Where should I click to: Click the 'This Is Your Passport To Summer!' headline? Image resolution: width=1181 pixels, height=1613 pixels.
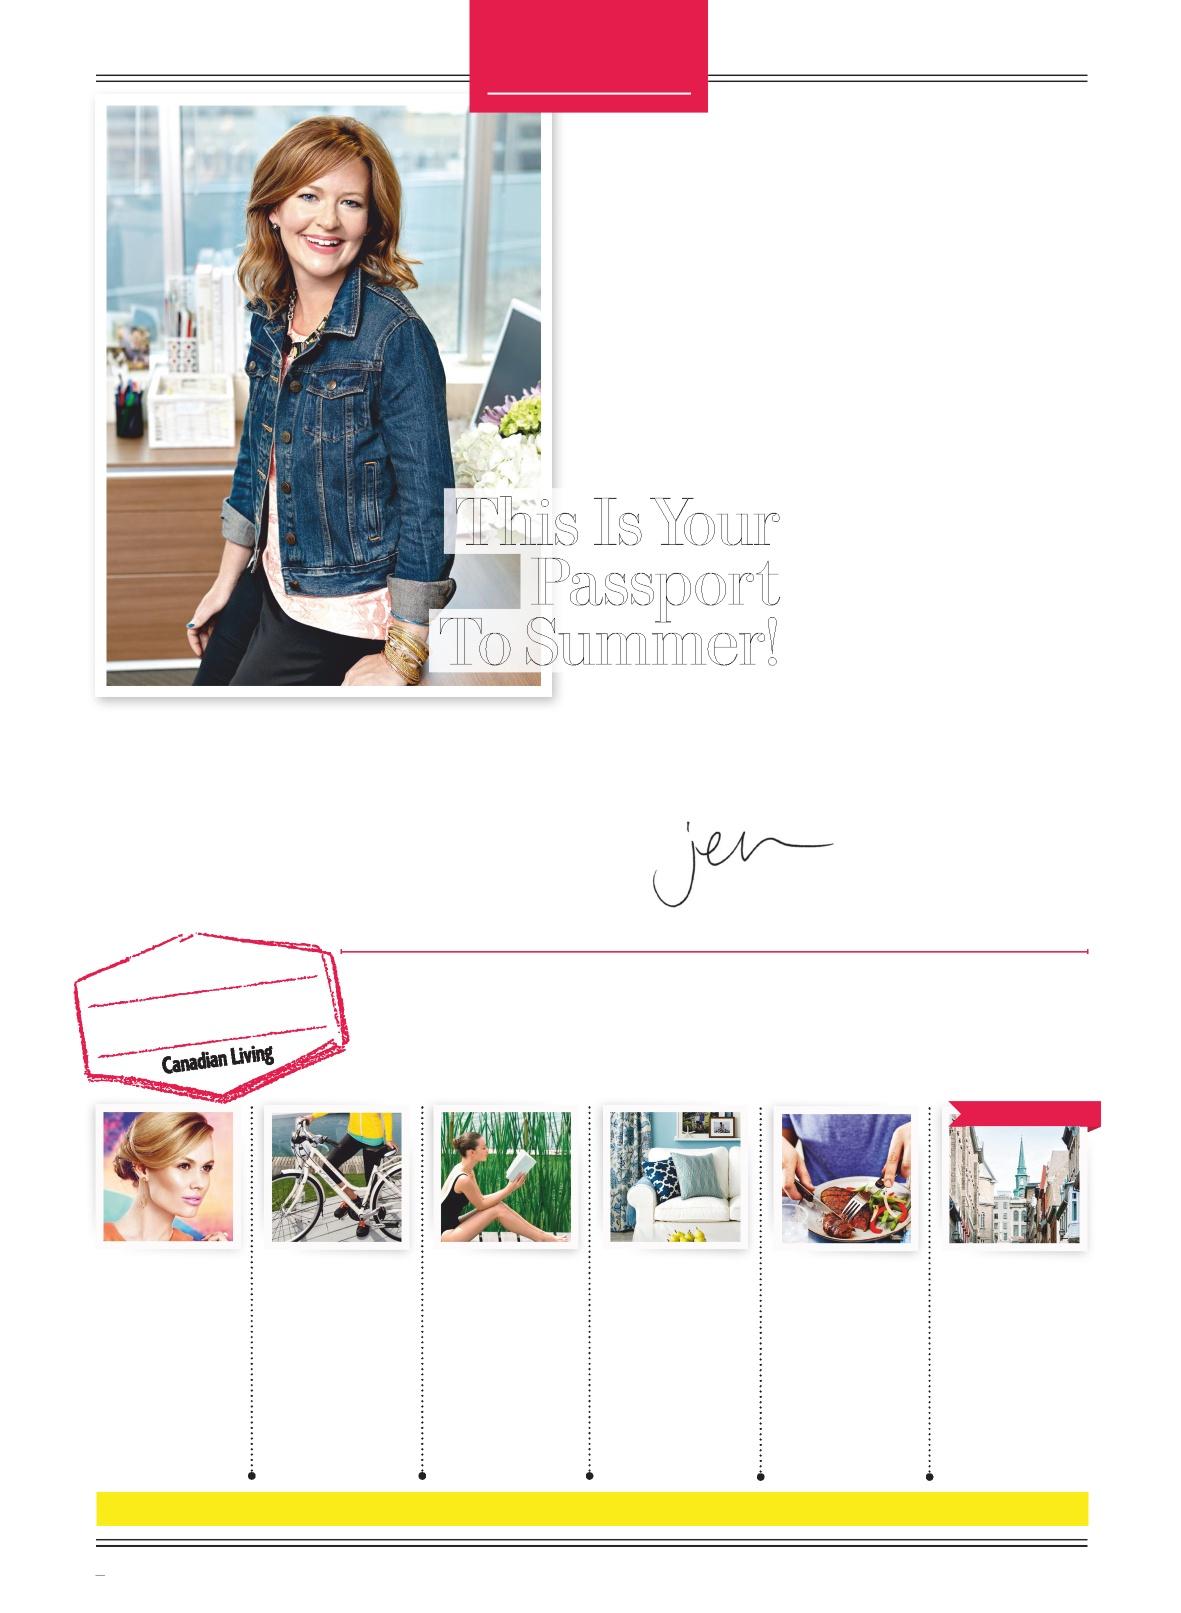coord(612,582)
